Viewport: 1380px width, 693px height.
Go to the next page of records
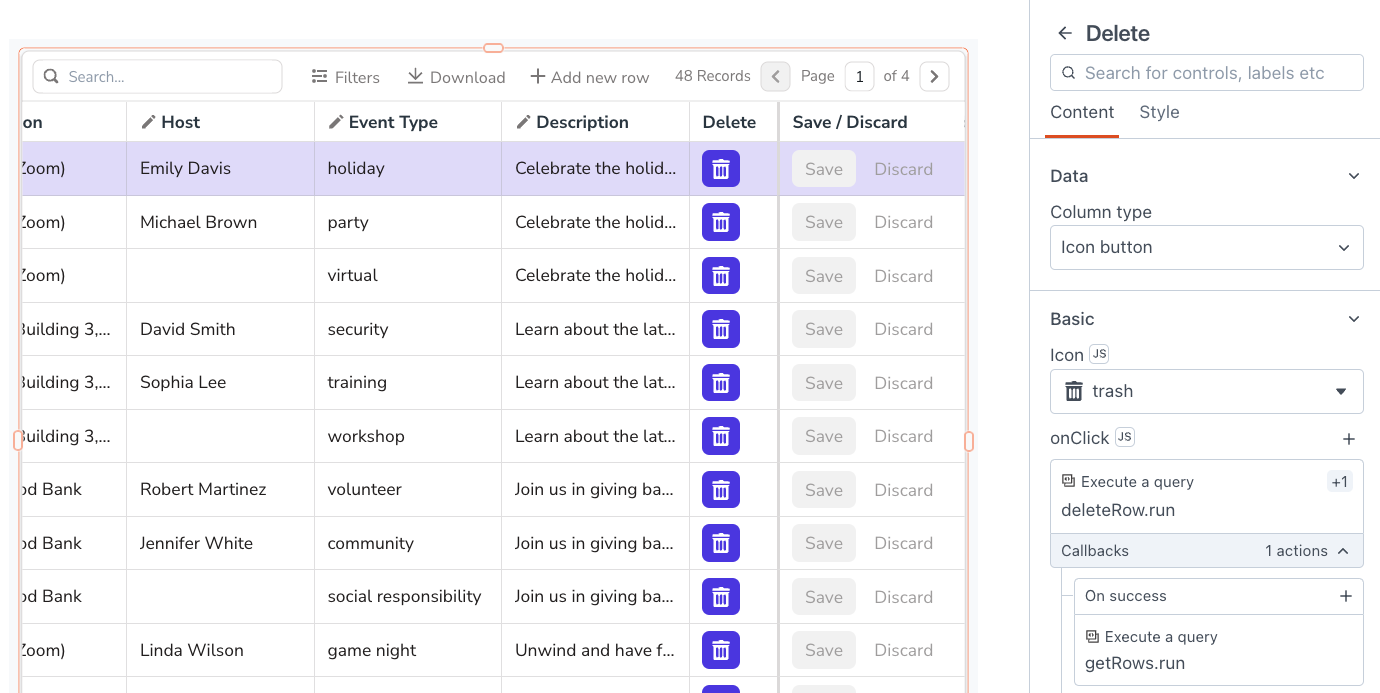(934, 76)
